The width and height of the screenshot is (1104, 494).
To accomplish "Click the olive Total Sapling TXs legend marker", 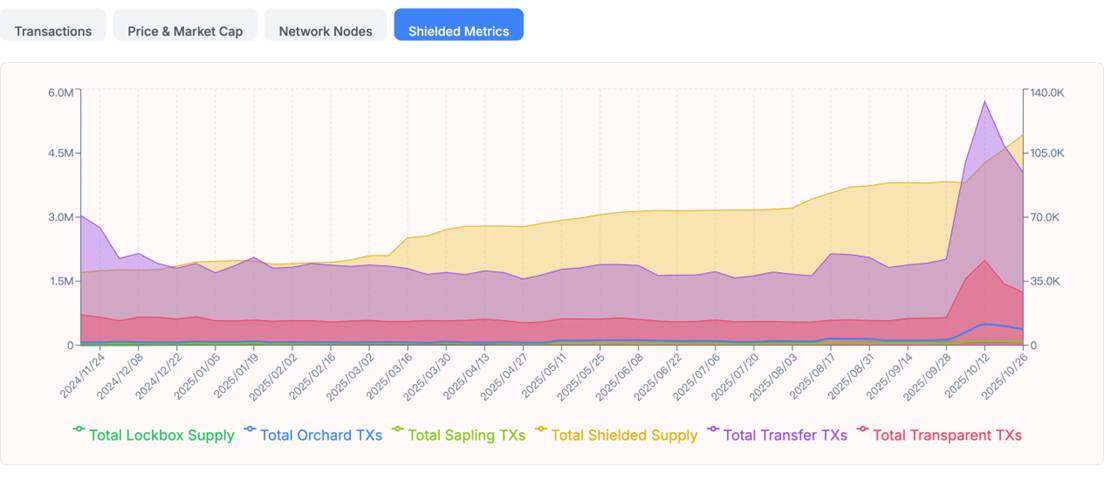I will click(398, 430).
